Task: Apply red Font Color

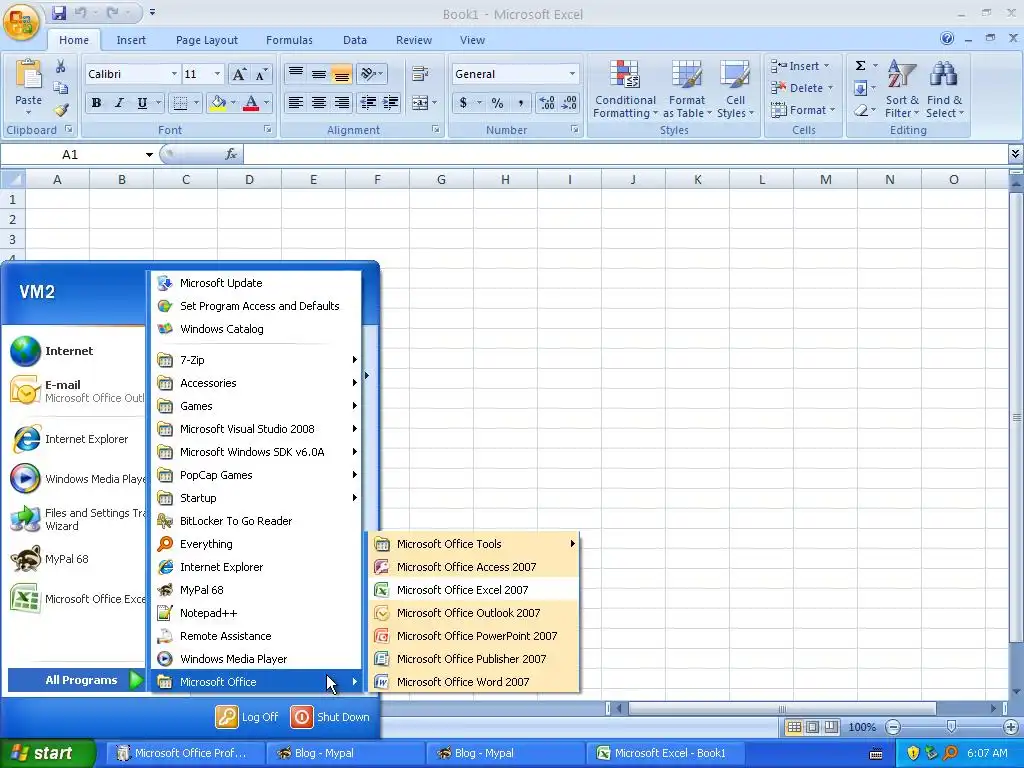Action: (251, 103)
